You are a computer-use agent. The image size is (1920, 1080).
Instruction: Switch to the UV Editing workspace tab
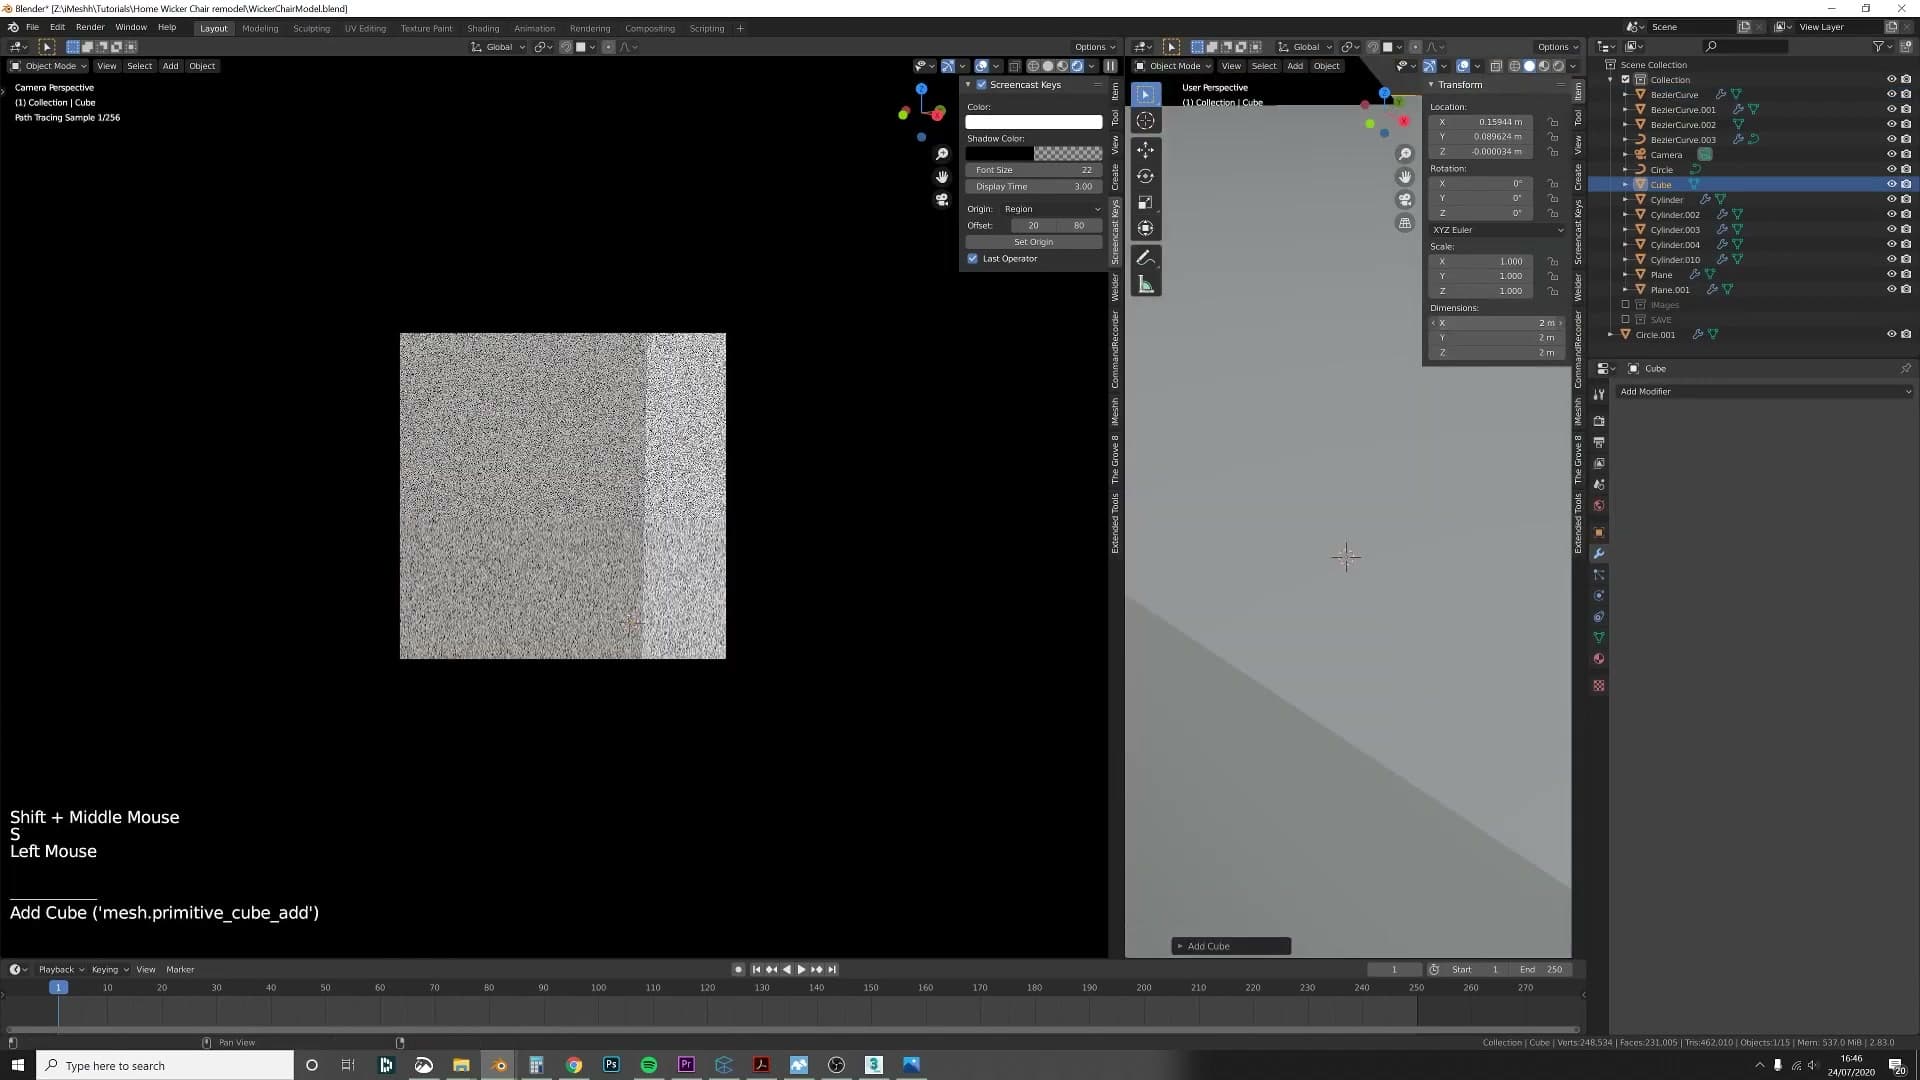coord(365,28)
